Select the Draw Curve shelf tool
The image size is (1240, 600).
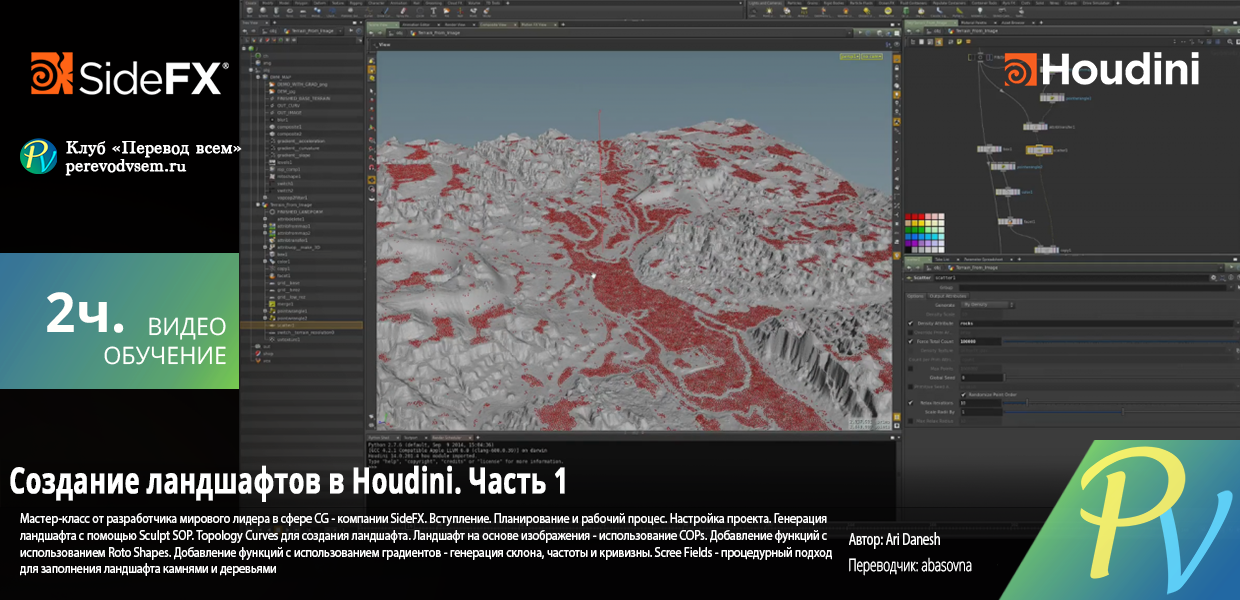tap(384, 11)
